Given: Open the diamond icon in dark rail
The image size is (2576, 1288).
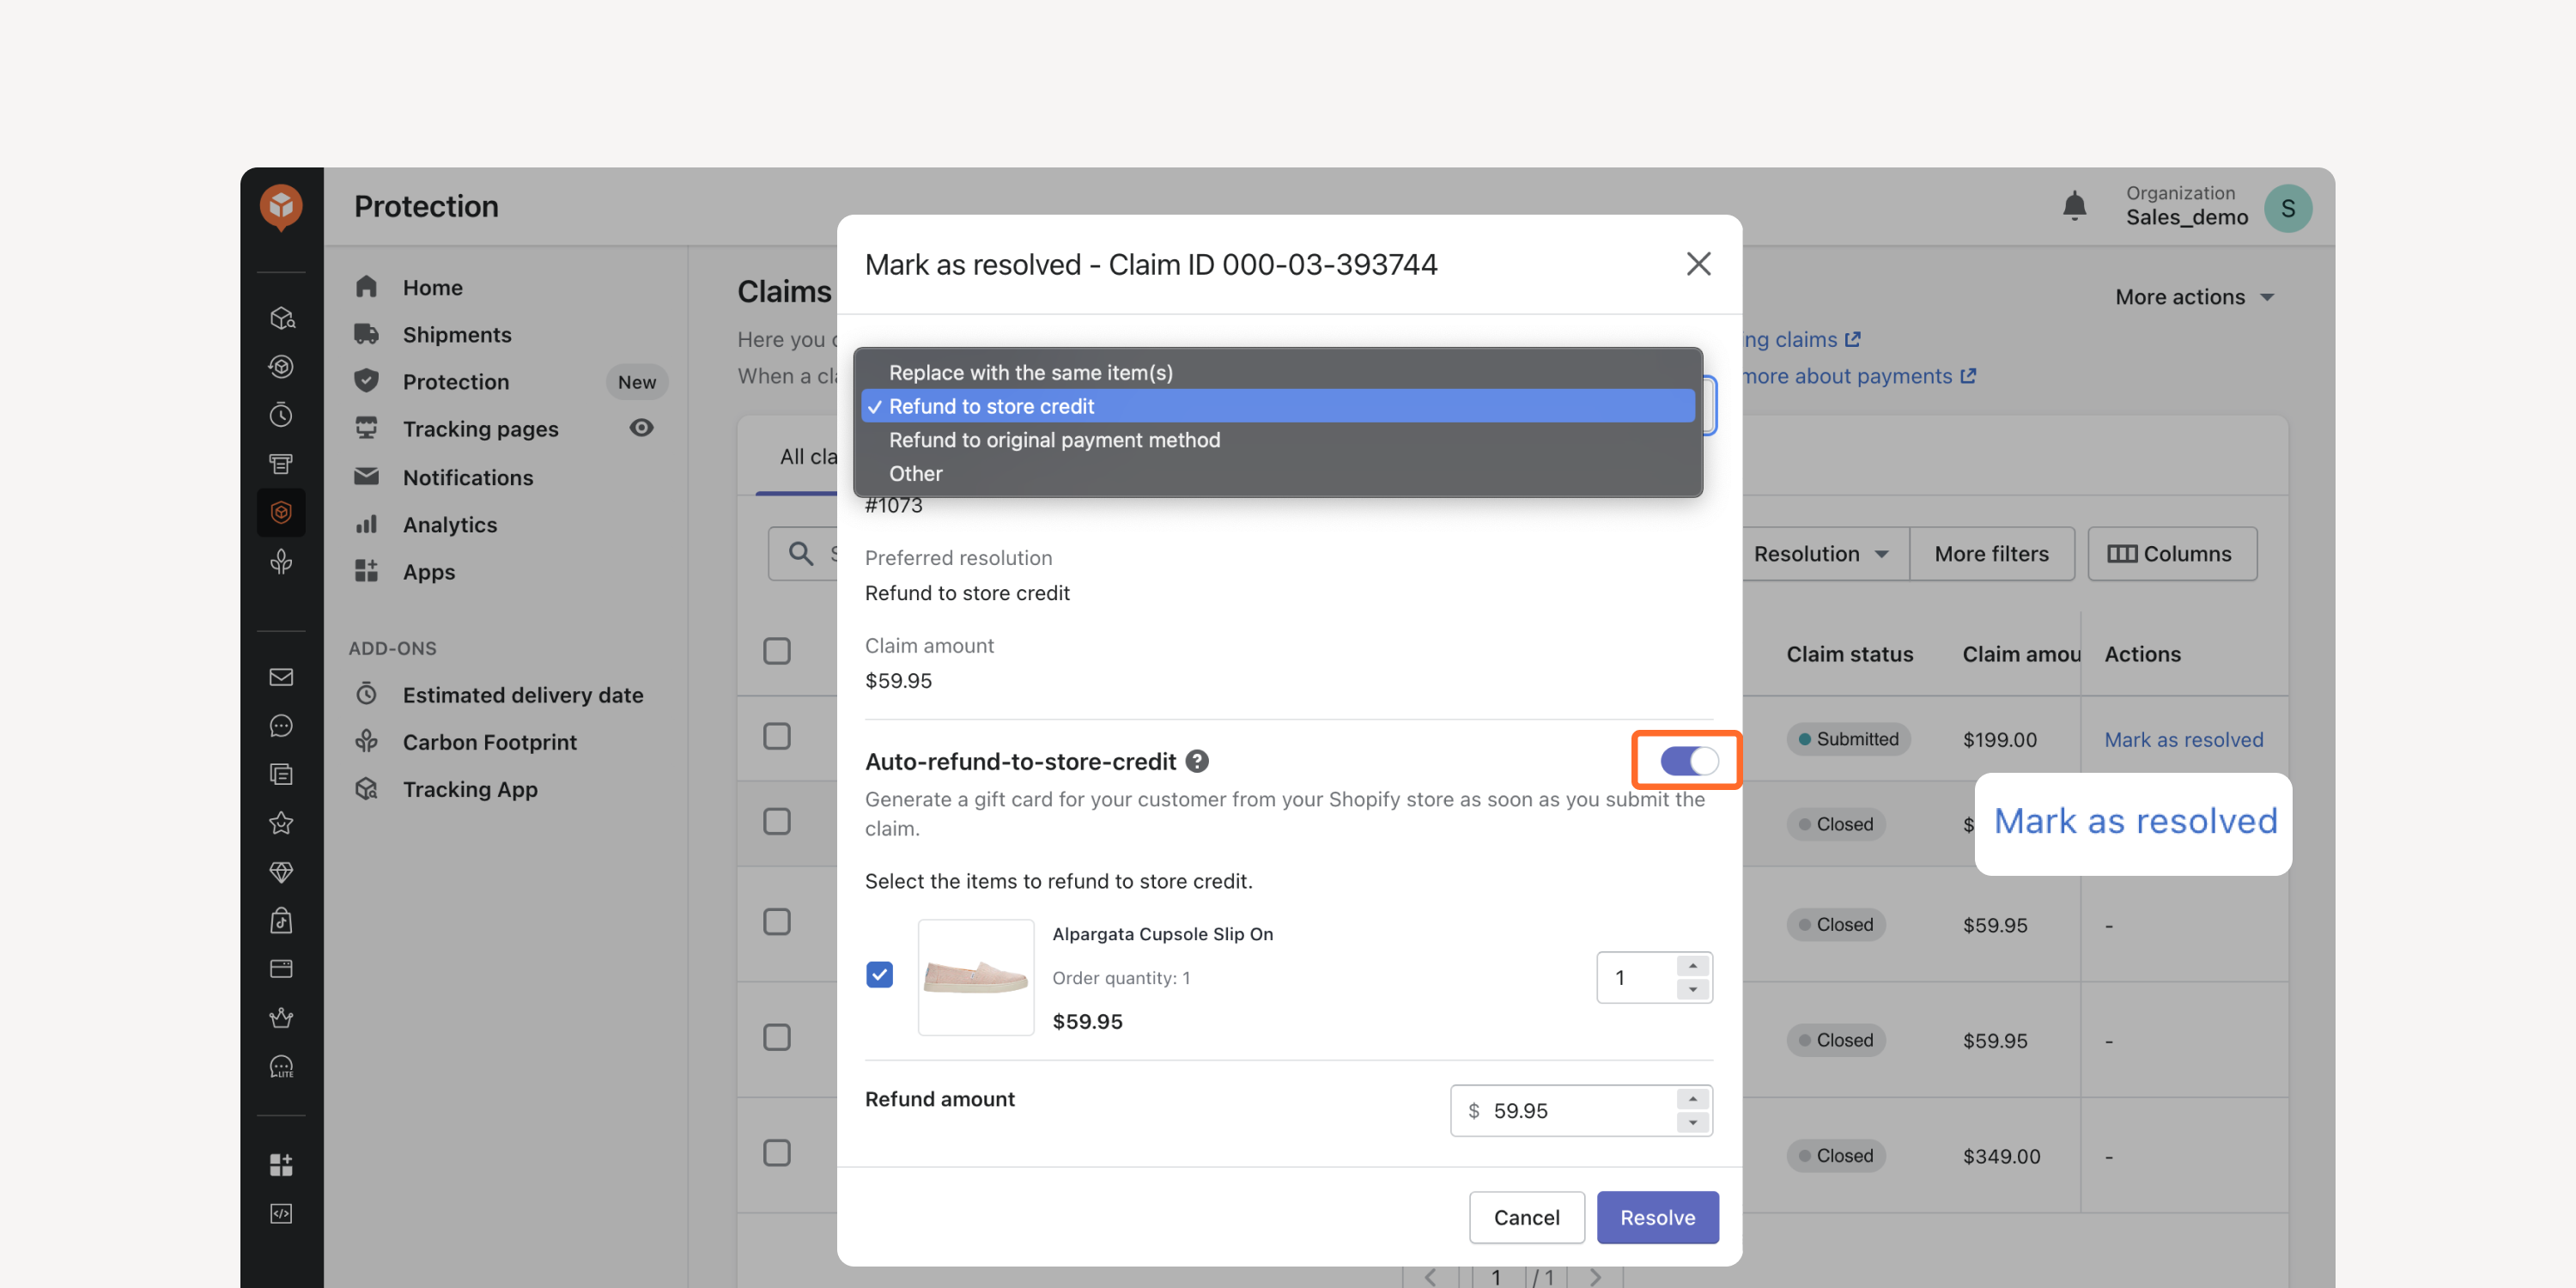Looking at the screenshot, I should tap(281, 872).
